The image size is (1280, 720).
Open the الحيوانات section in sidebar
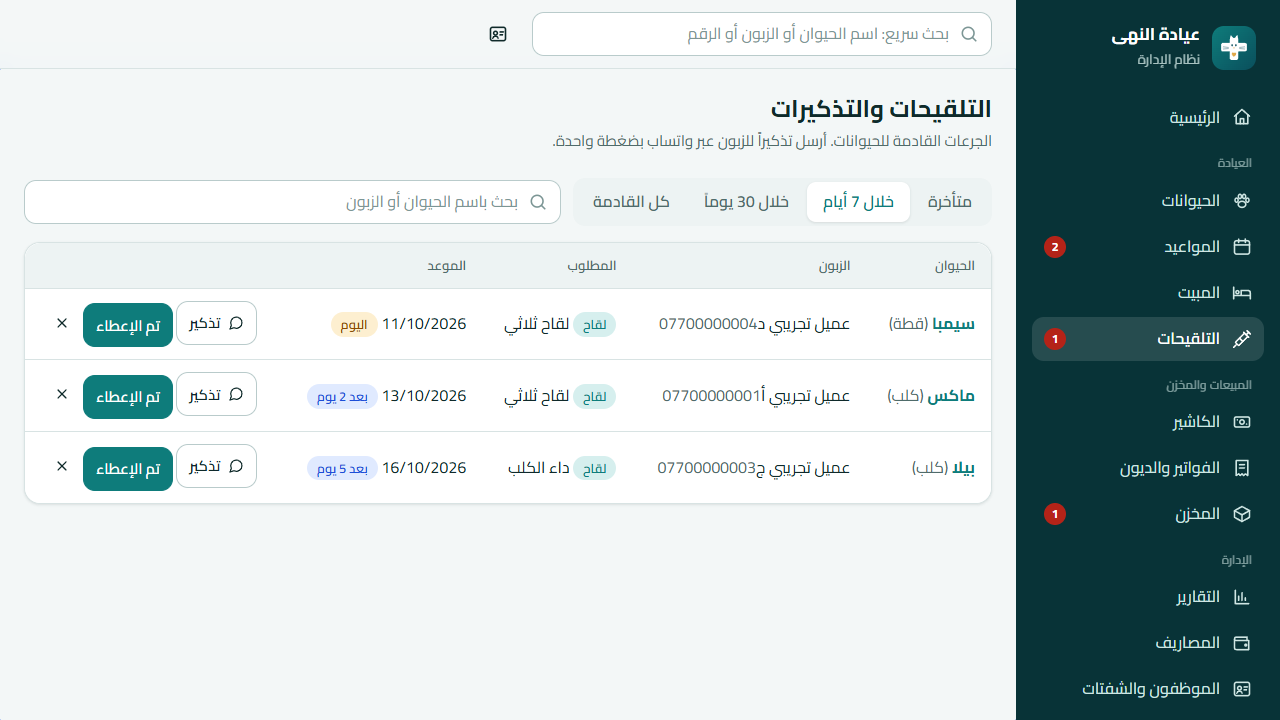point(1148,201)
